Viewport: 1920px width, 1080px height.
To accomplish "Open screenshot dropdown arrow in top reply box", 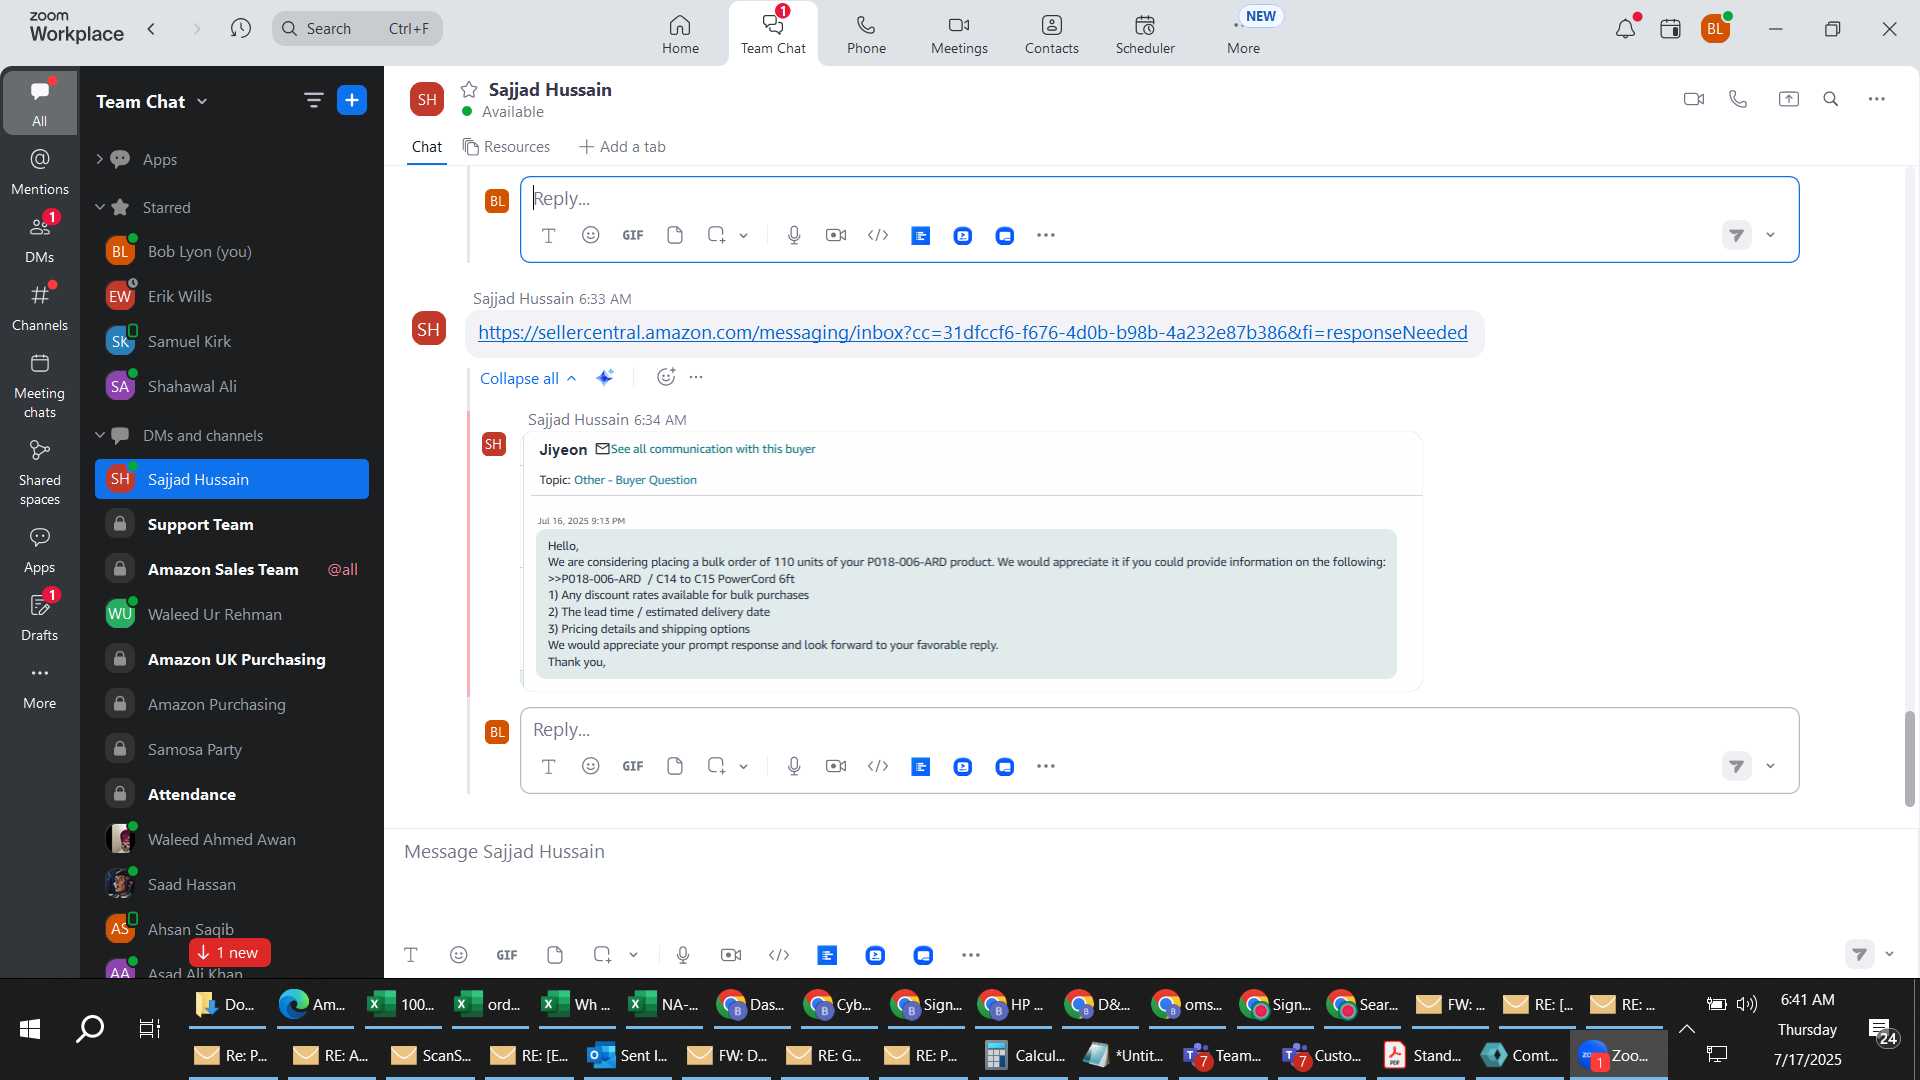I will coord(744,236).
